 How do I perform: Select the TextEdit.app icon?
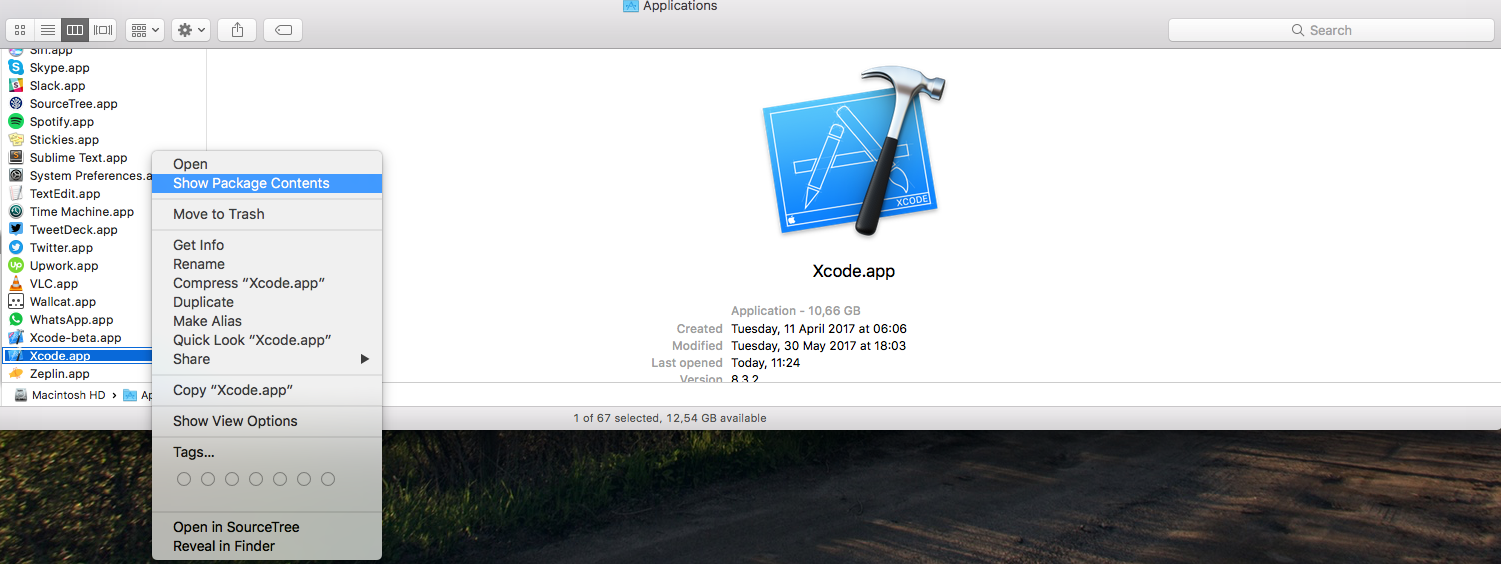(16, 194)
